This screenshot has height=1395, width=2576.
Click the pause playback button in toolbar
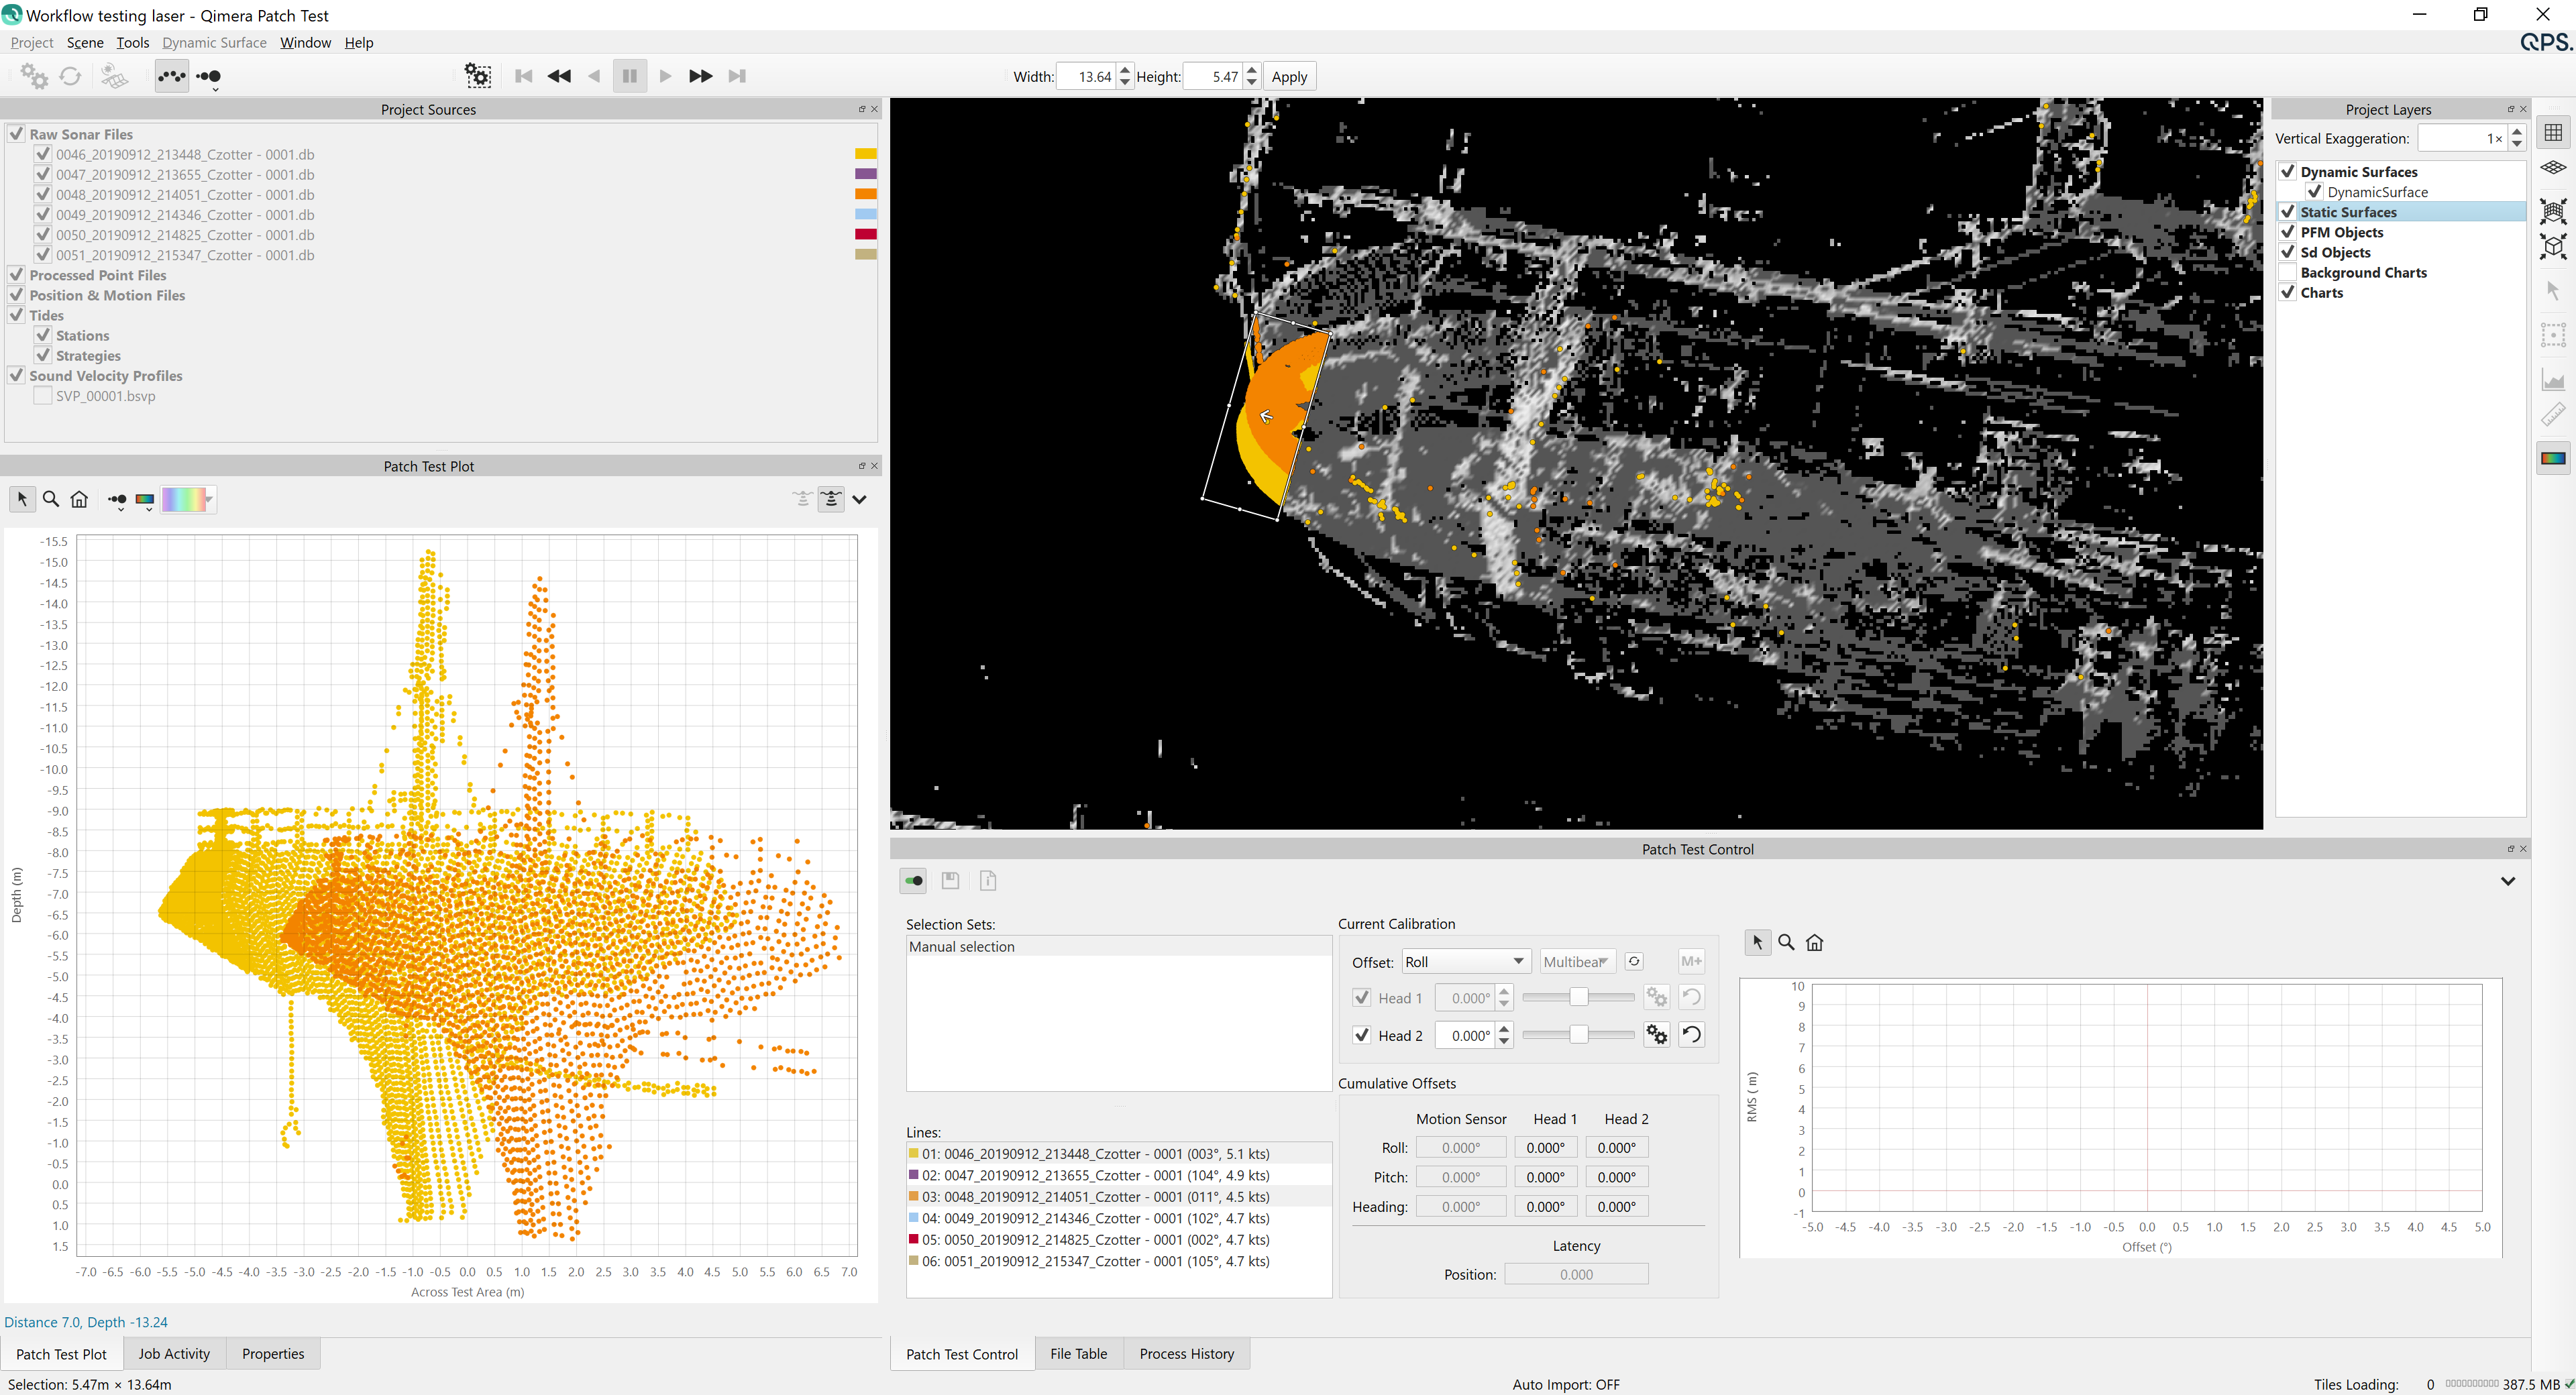(629, 76)
